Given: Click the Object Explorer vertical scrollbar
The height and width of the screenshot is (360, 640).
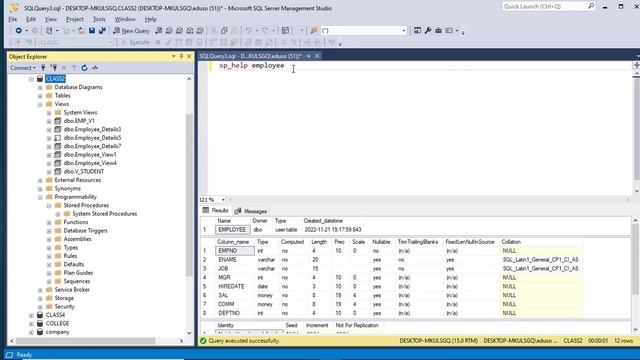Looking at the screenshot, I should coord(189,196).
